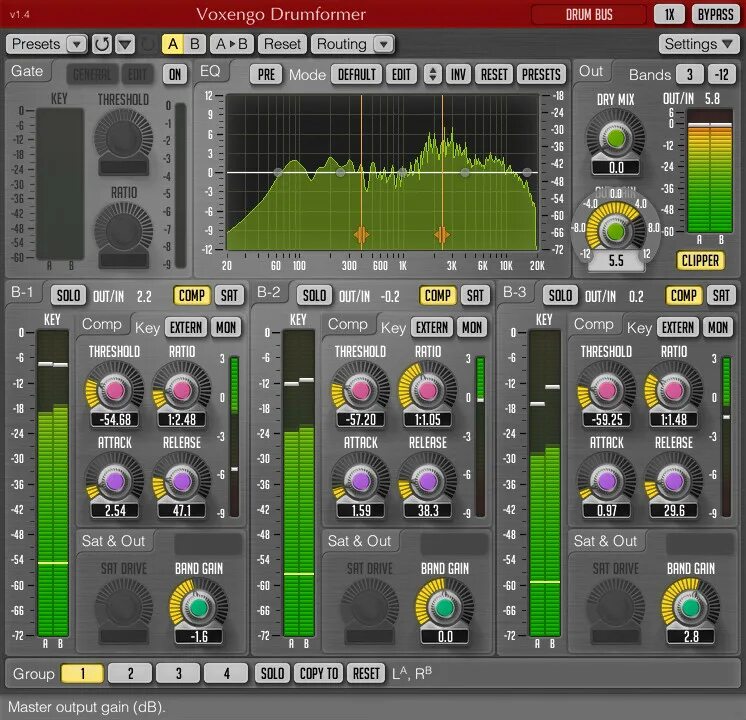This screenshot has height=720, width=746.
Task: Click the B-1 ATTACK knob
Action: coord(115,482)
